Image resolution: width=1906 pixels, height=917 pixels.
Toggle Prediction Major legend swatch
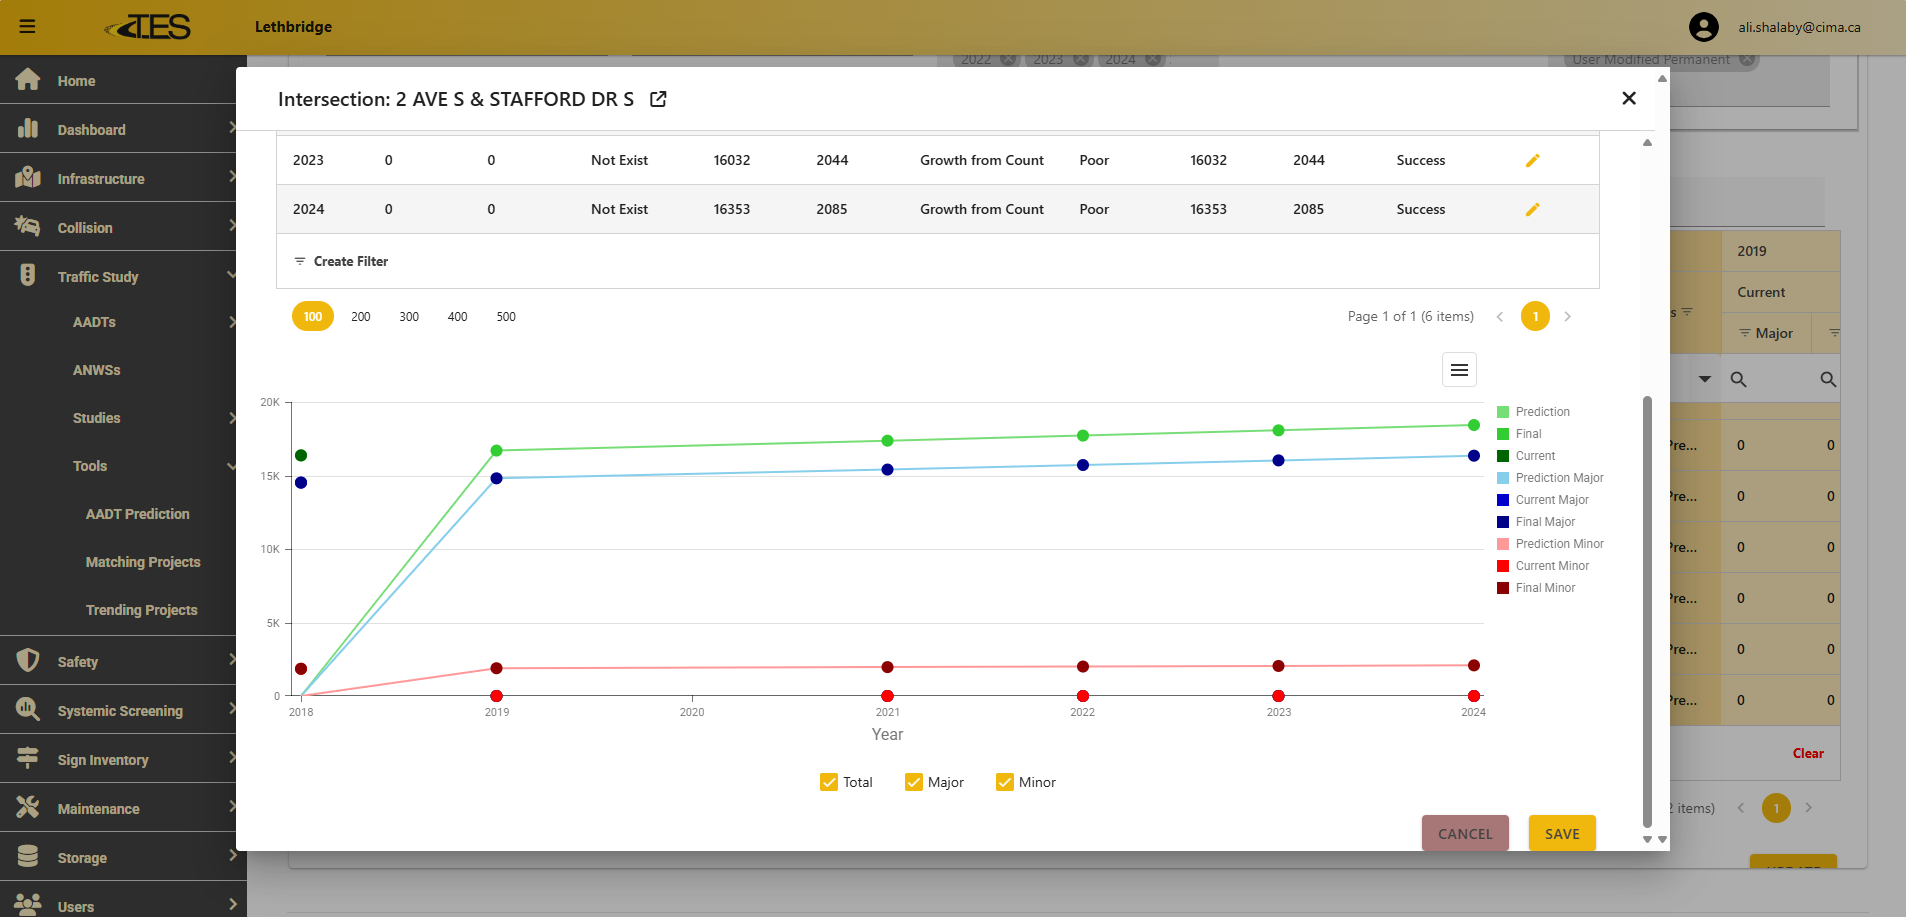1503,478
